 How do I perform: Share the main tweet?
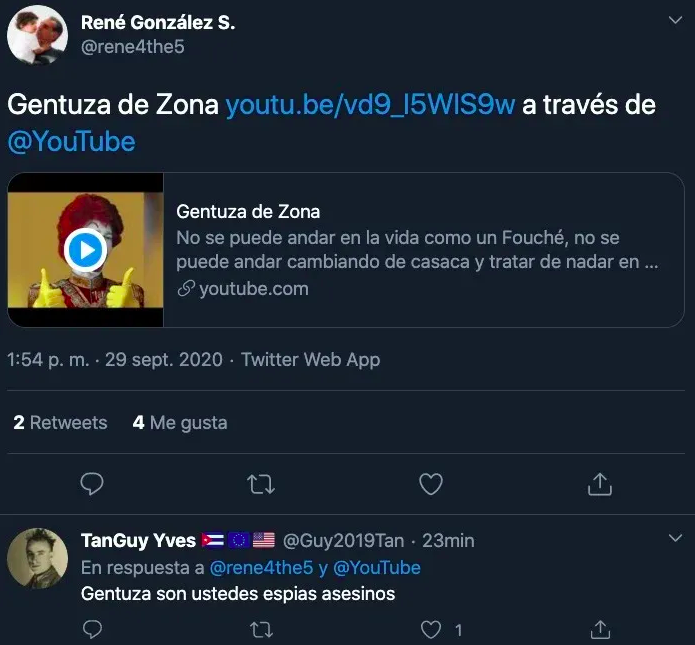(599, 484)
